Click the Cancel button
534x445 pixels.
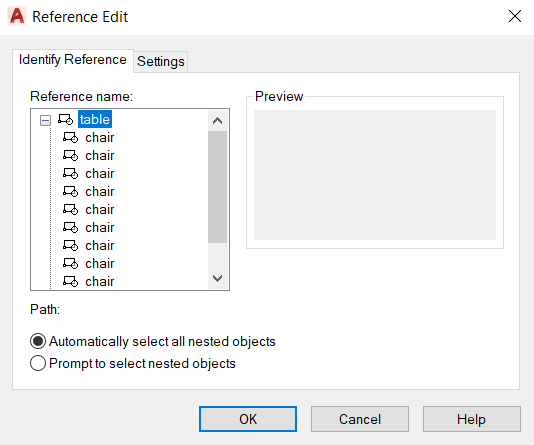click(360, 419)
